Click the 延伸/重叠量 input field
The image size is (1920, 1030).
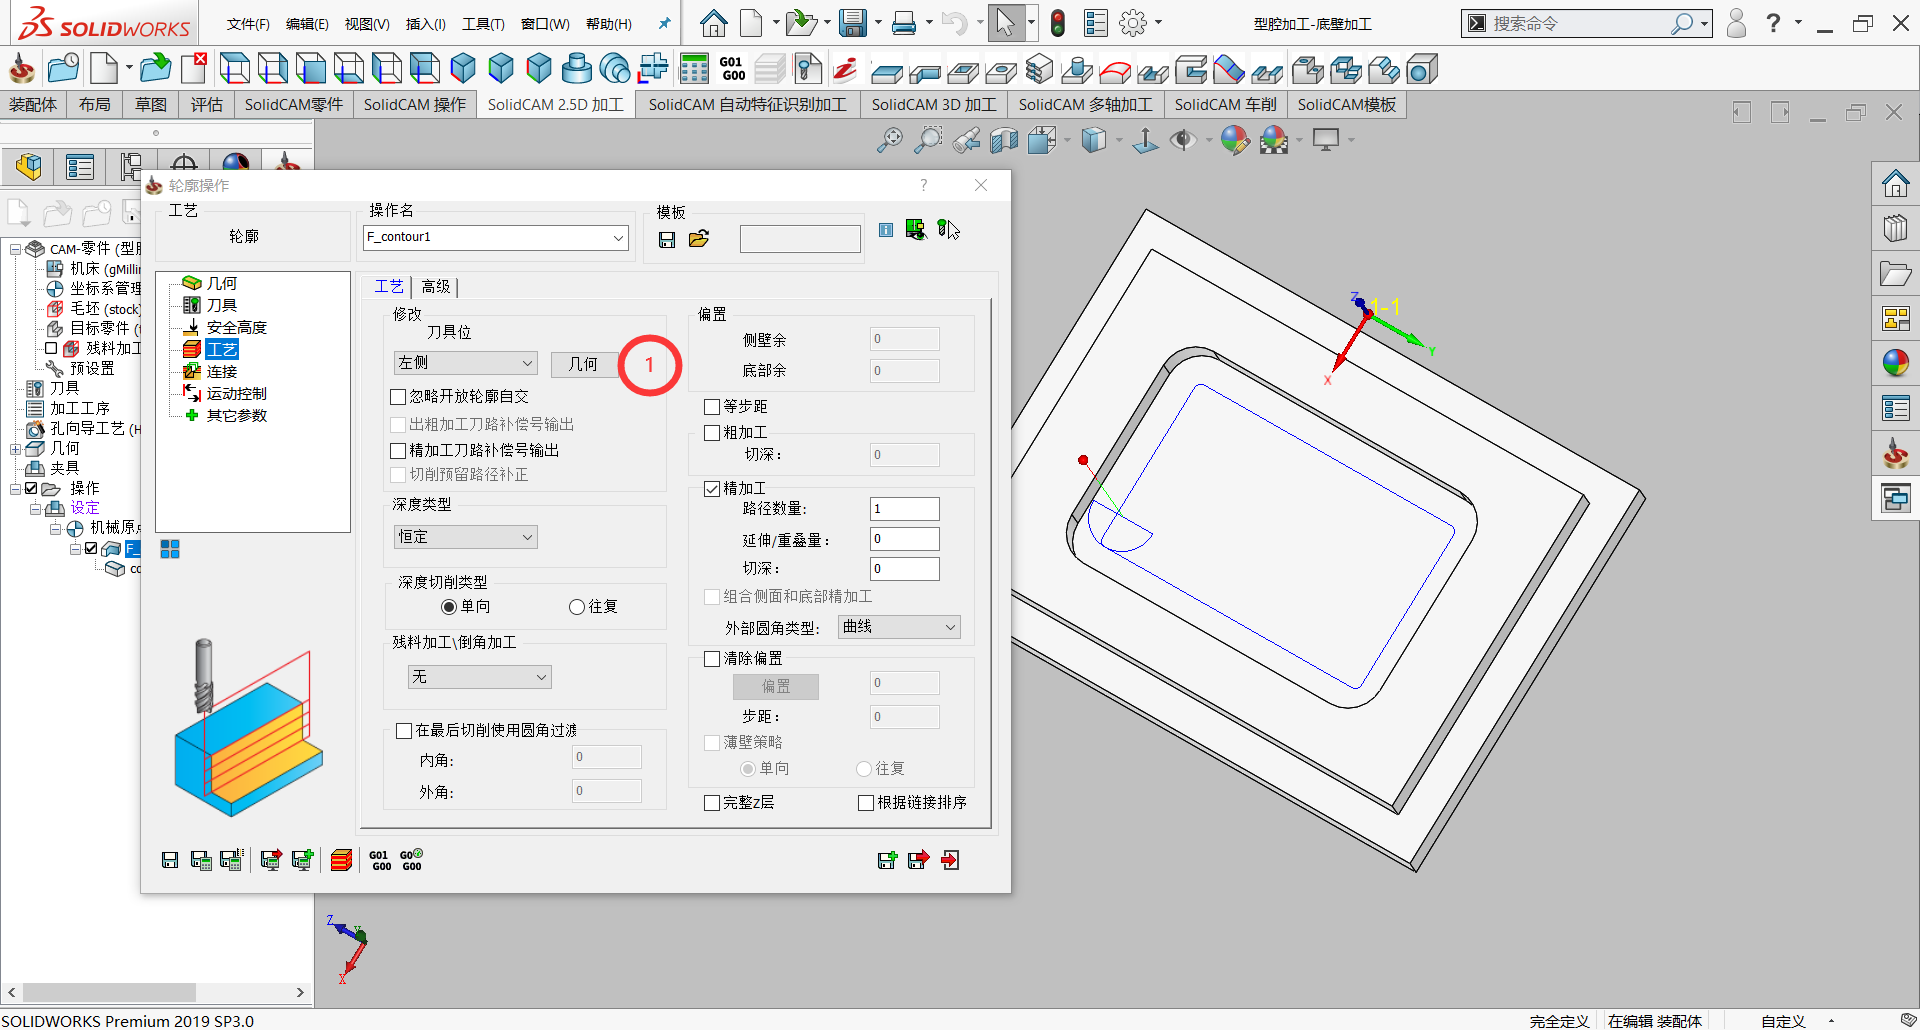click(x=905, y=539)
